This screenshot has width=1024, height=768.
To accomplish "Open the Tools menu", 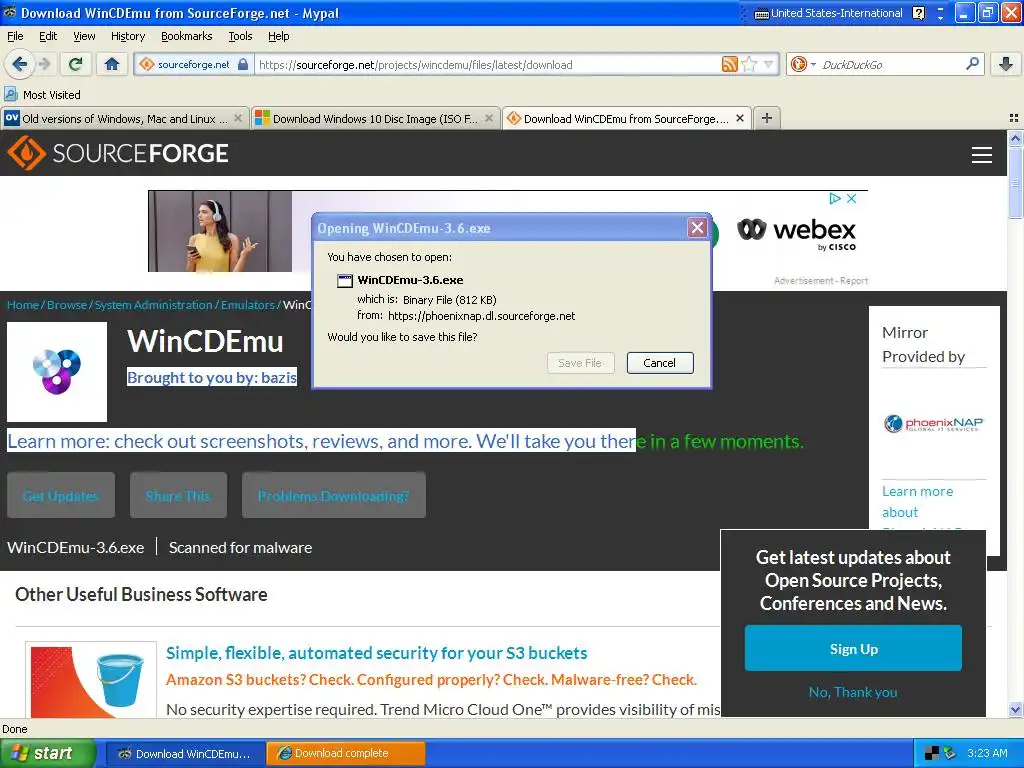I will click(240, 36).
